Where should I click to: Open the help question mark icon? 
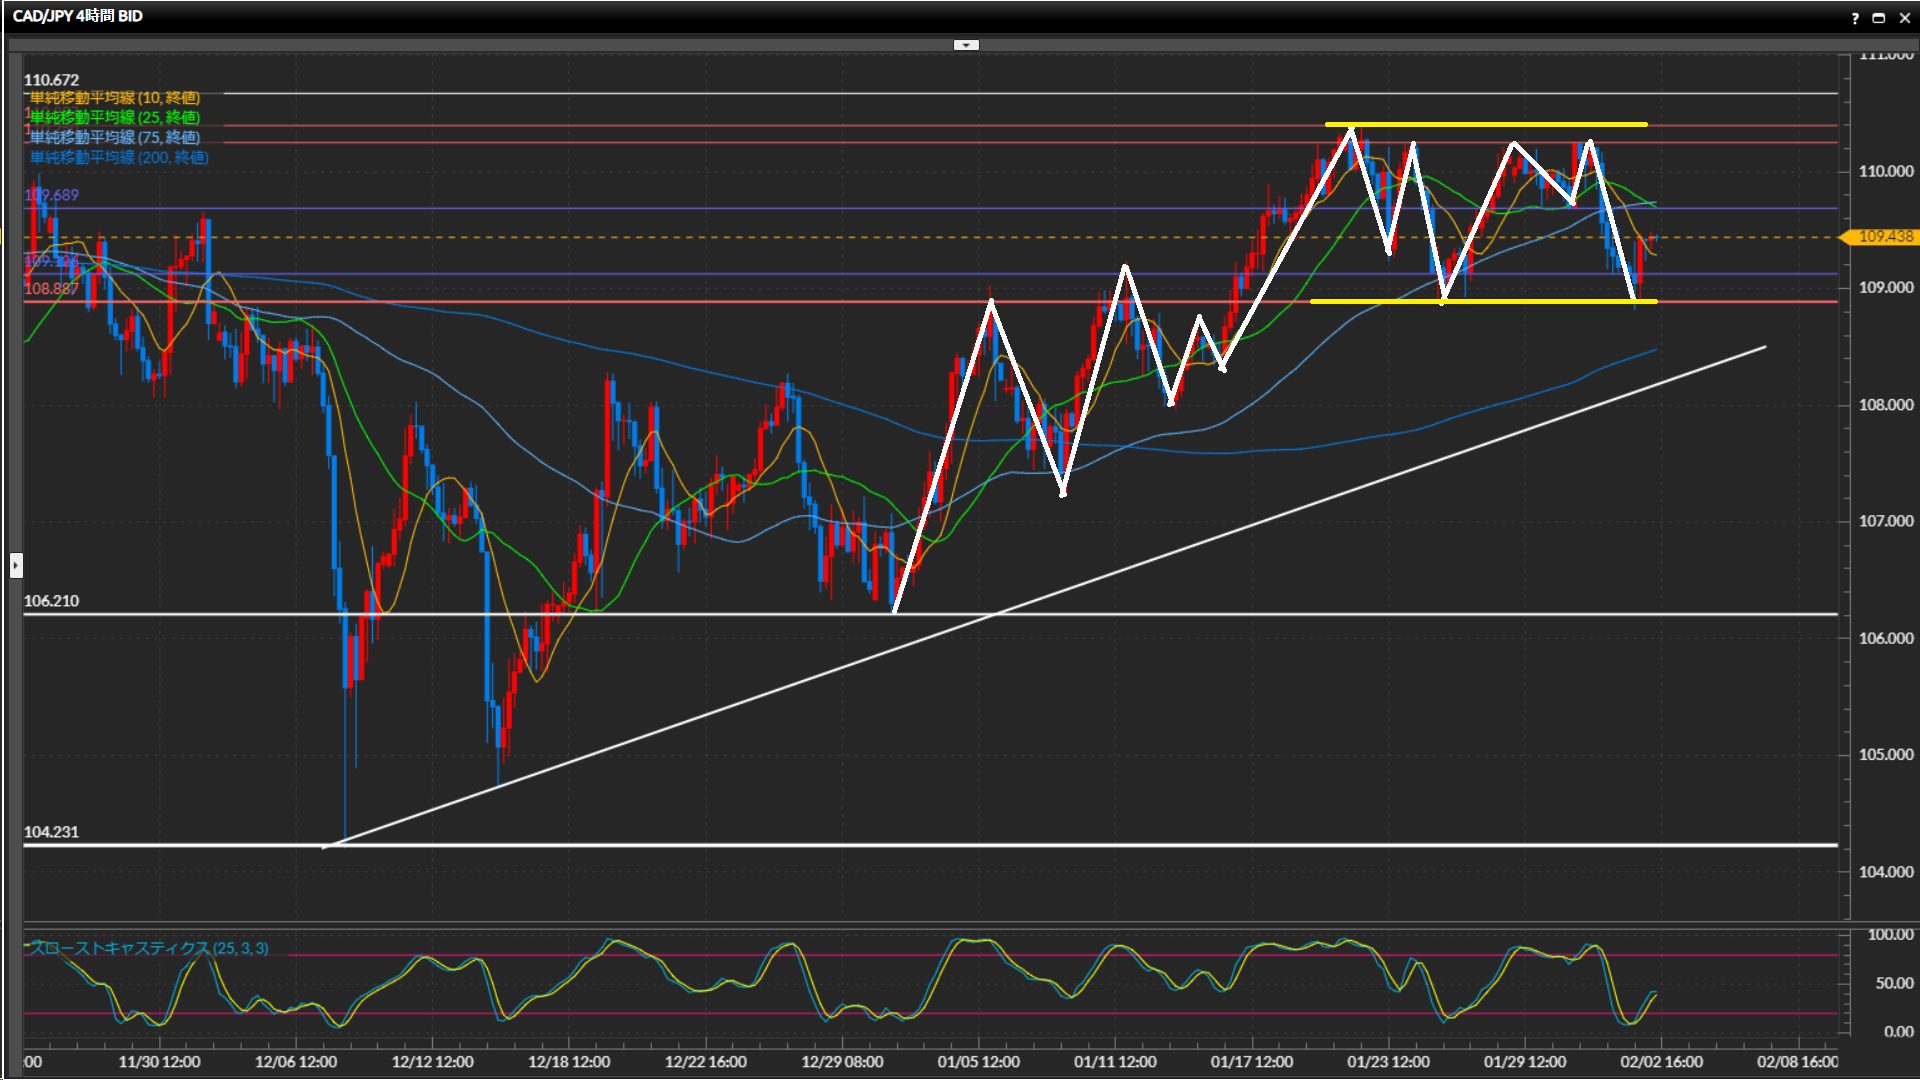pyautogui.click(x=1855, y=18)
